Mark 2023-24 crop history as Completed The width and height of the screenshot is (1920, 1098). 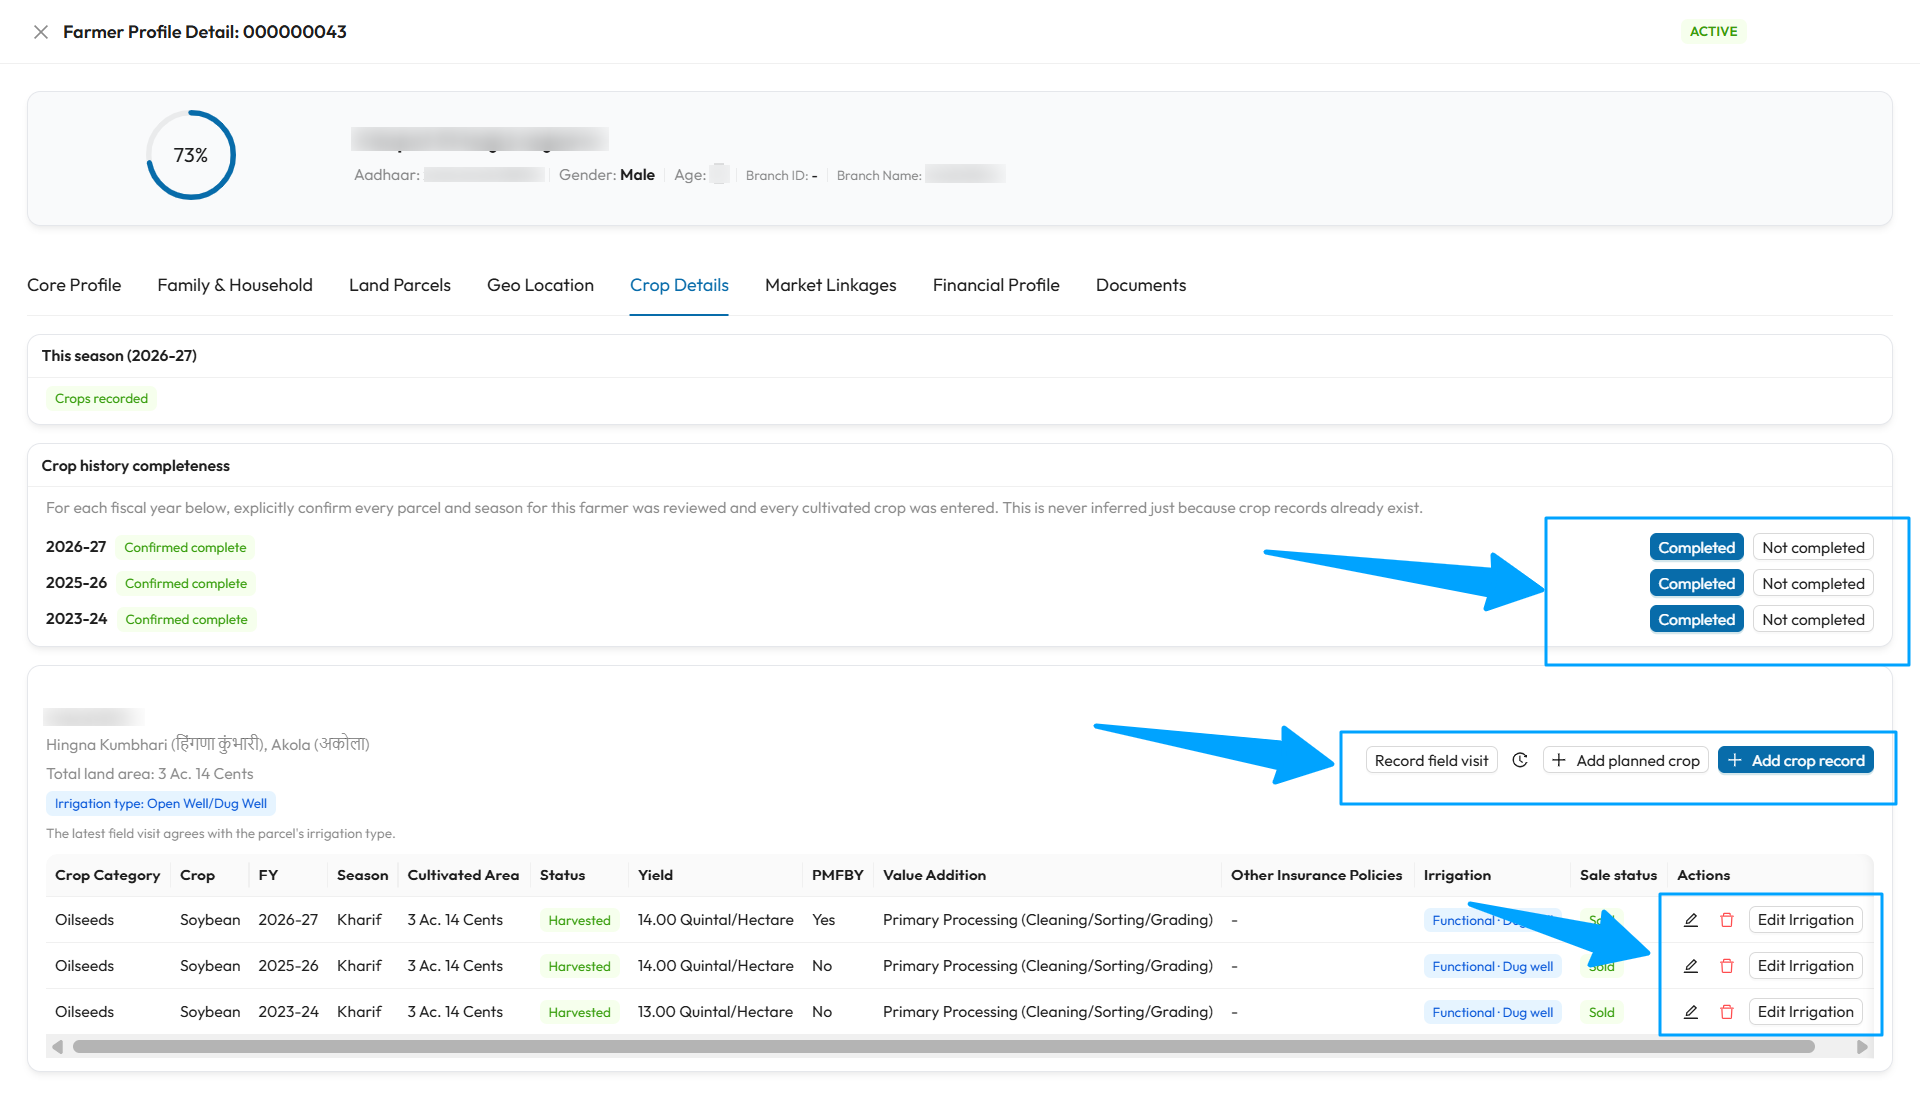point(1696,619)
